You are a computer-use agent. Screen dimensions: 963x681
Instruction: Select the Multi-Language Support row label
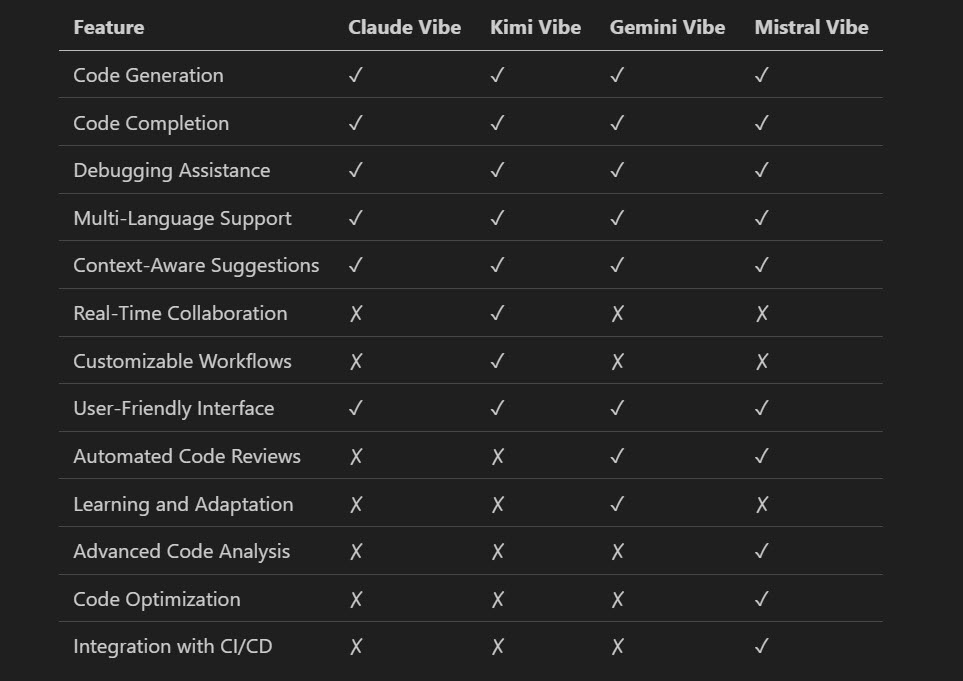182,218
